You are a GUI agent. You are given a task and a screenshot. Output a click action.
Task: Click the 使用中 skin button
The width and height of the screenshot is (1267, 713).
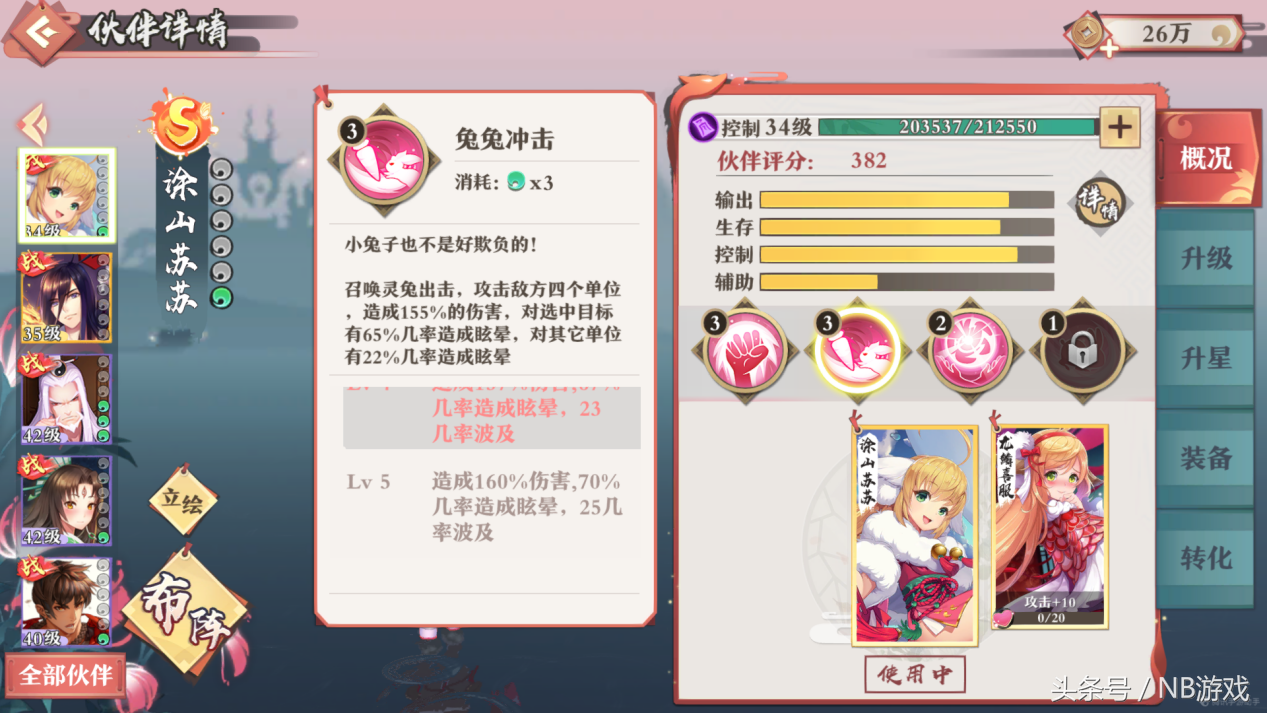(x=915, y=674)
